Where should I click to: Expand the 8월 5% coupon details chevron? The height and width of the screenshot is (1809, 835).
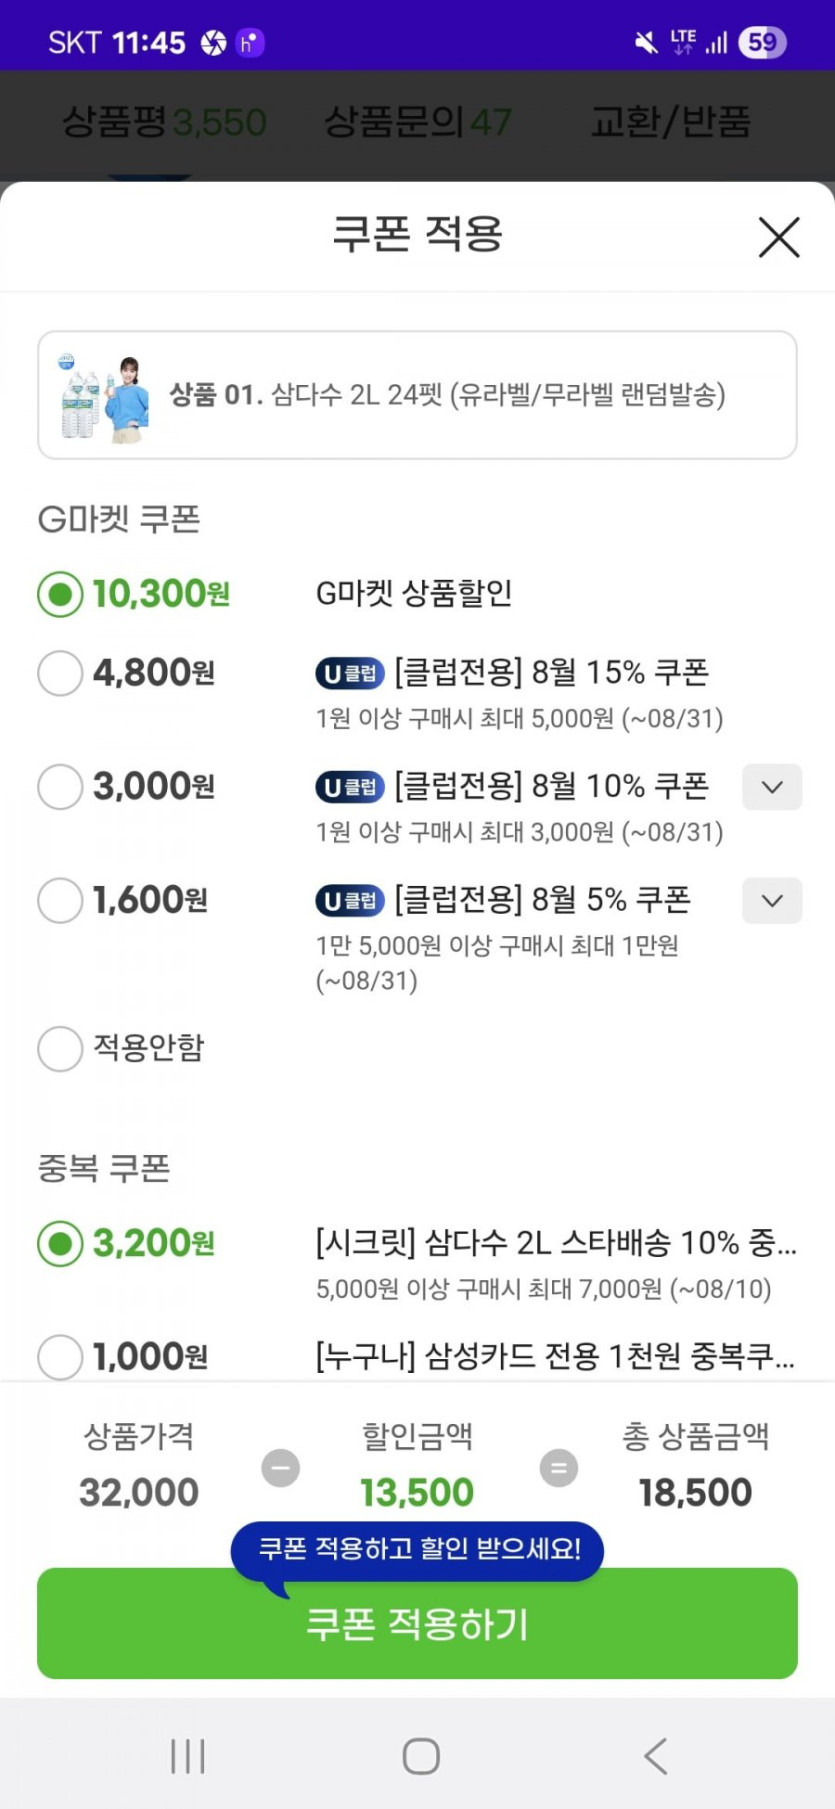coord(771,900)
